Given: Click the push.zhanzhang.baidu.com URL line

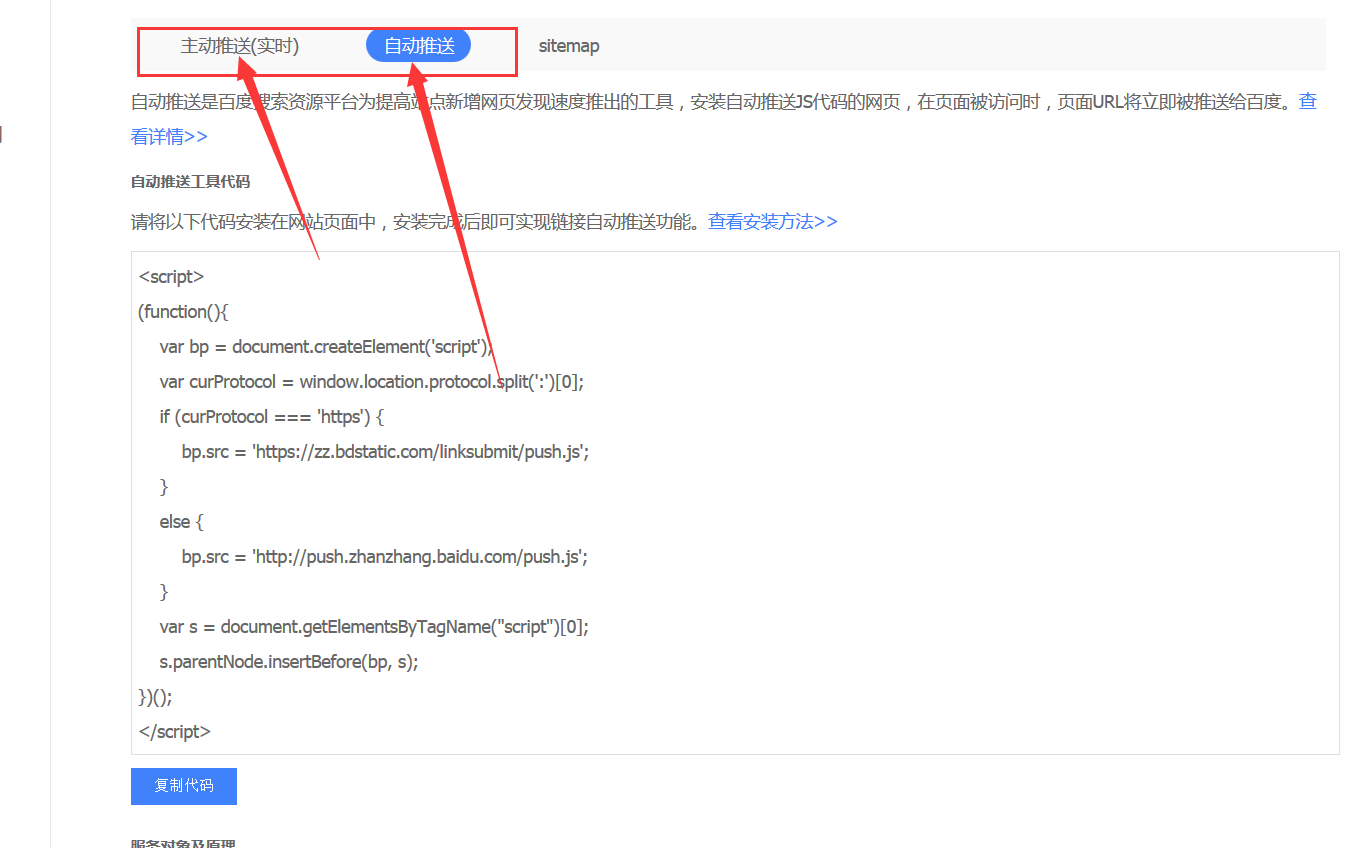Looking at the screenshot, I should click(384, 557).
